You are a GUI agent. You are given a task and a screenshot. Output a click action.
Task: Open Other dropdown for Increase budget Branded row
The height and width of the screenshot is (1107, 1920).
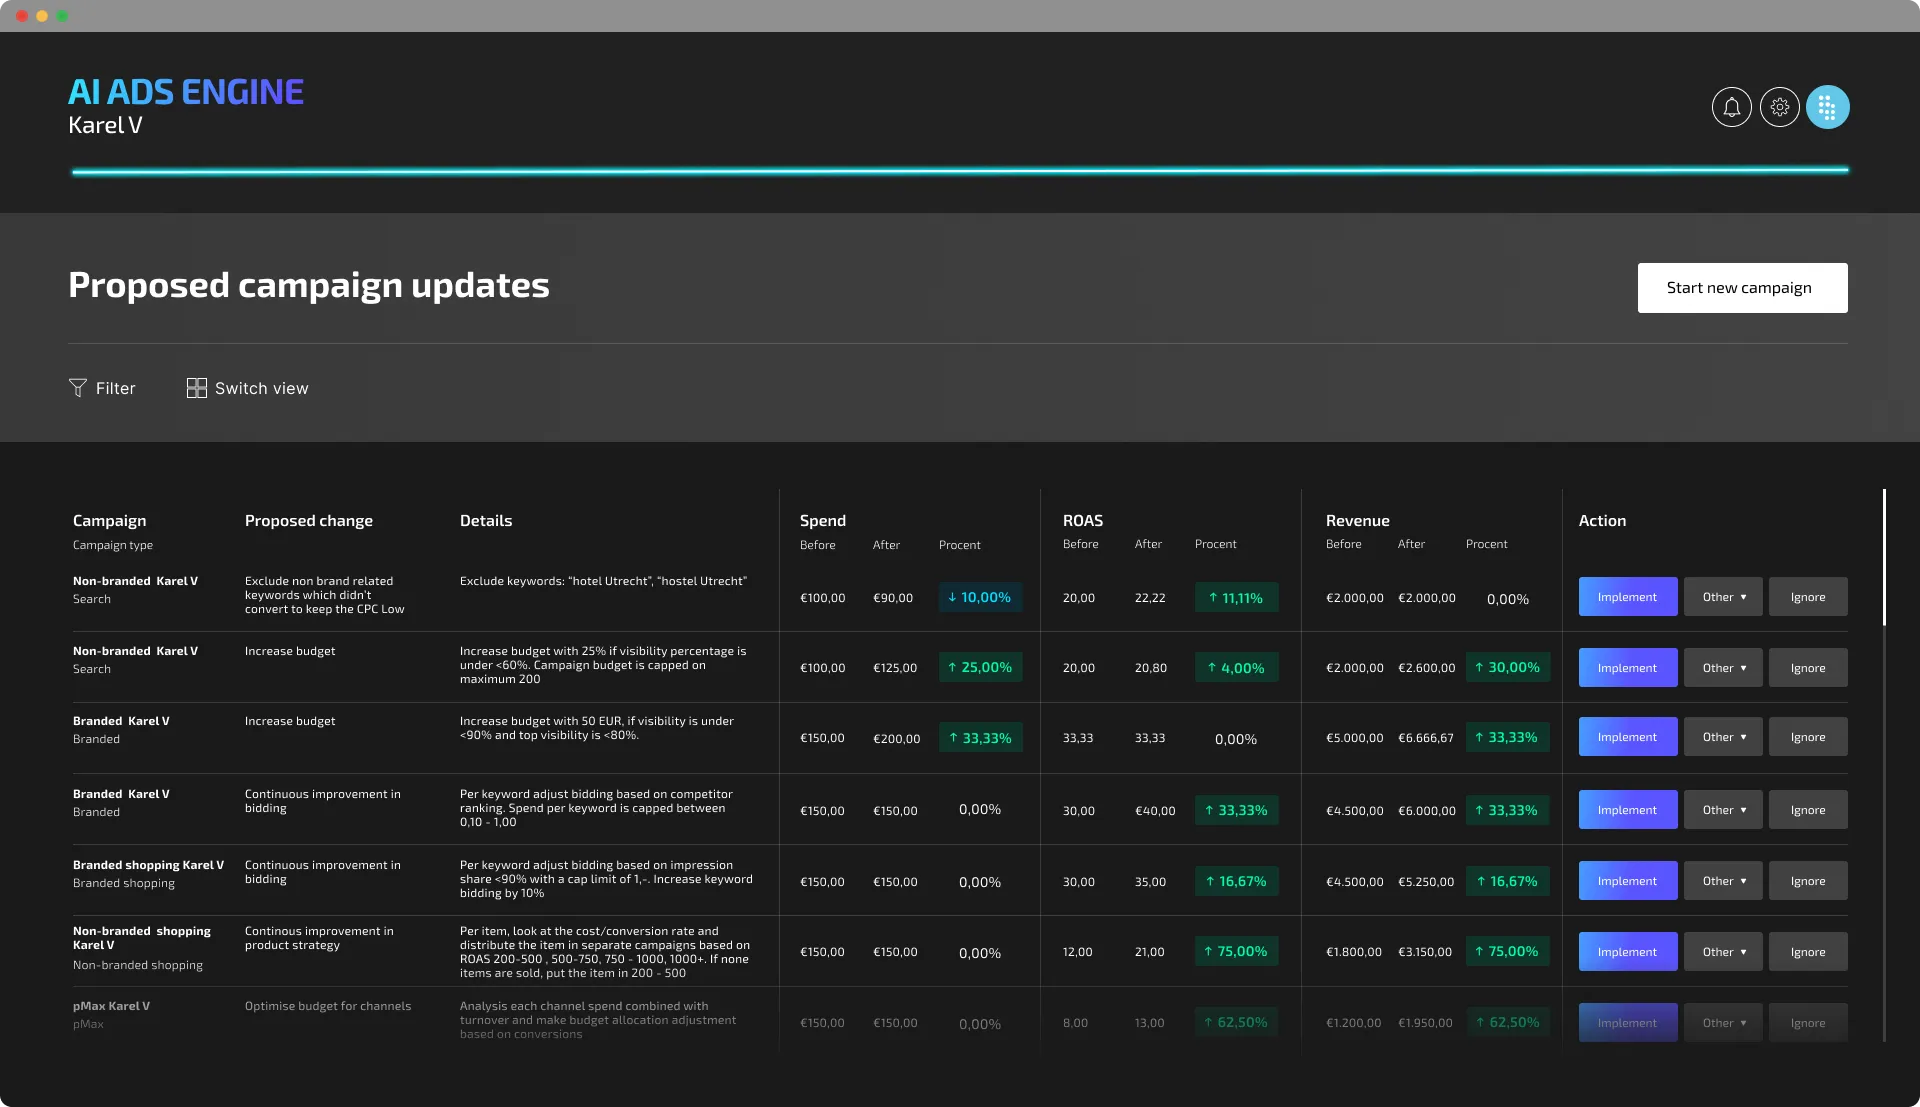click(1723, 737)
